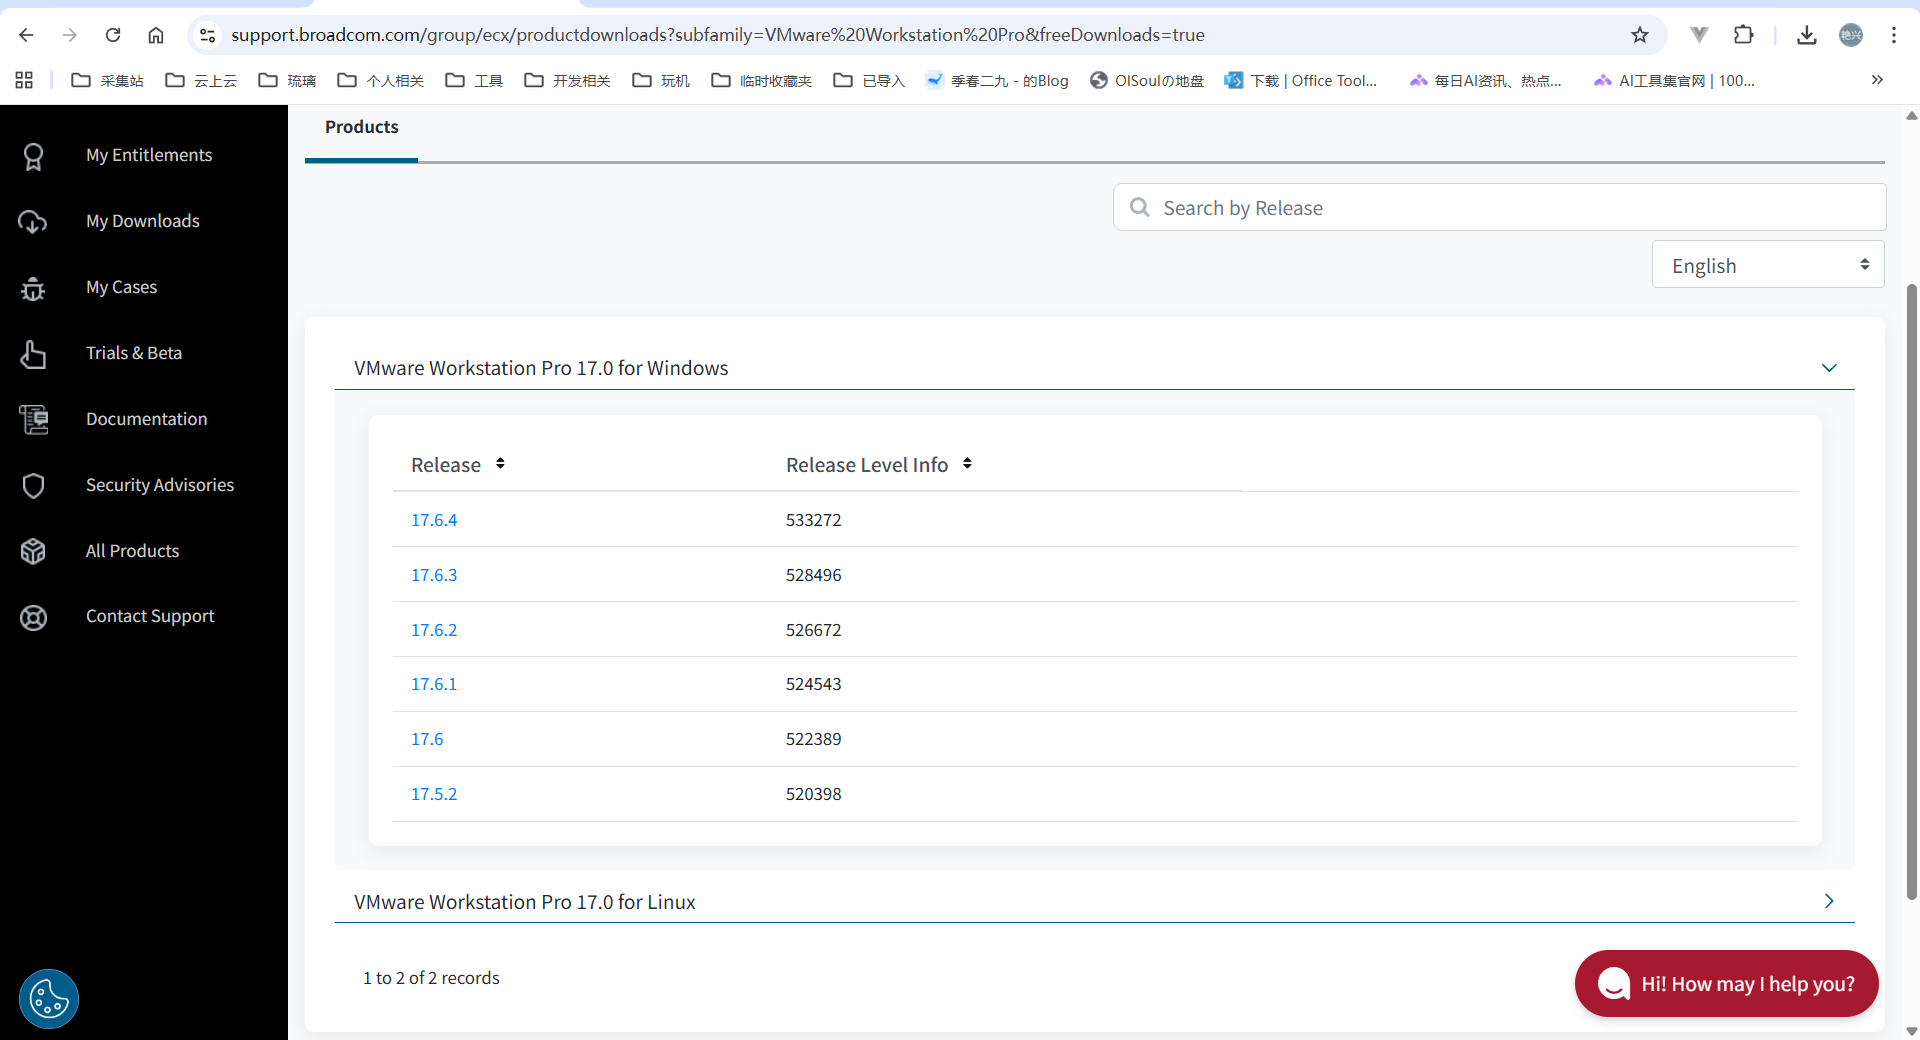The width and height of the screenshot is (1920, 1040).
Task: Click the My Entitlements ribbon icon
Action: point(33,156)
